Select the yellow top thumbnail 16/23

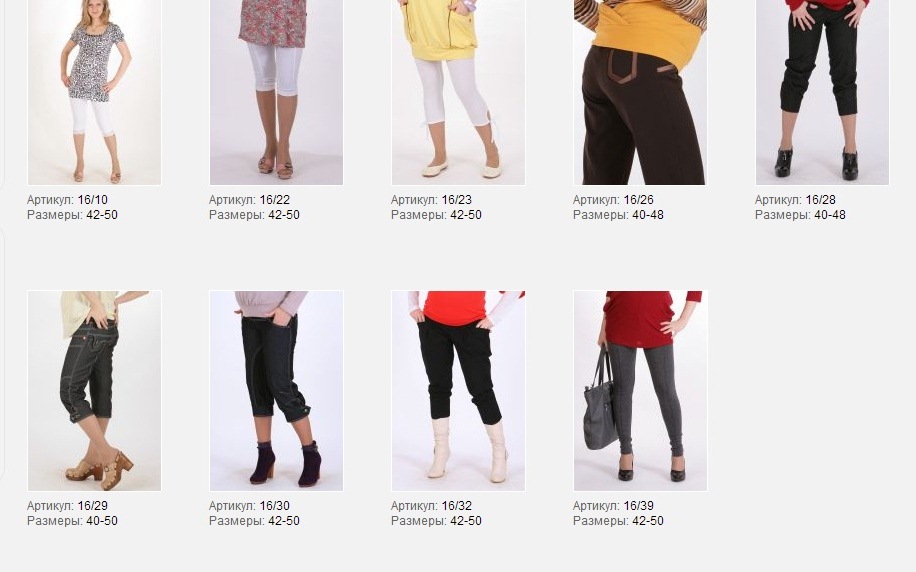coord(459,92)
